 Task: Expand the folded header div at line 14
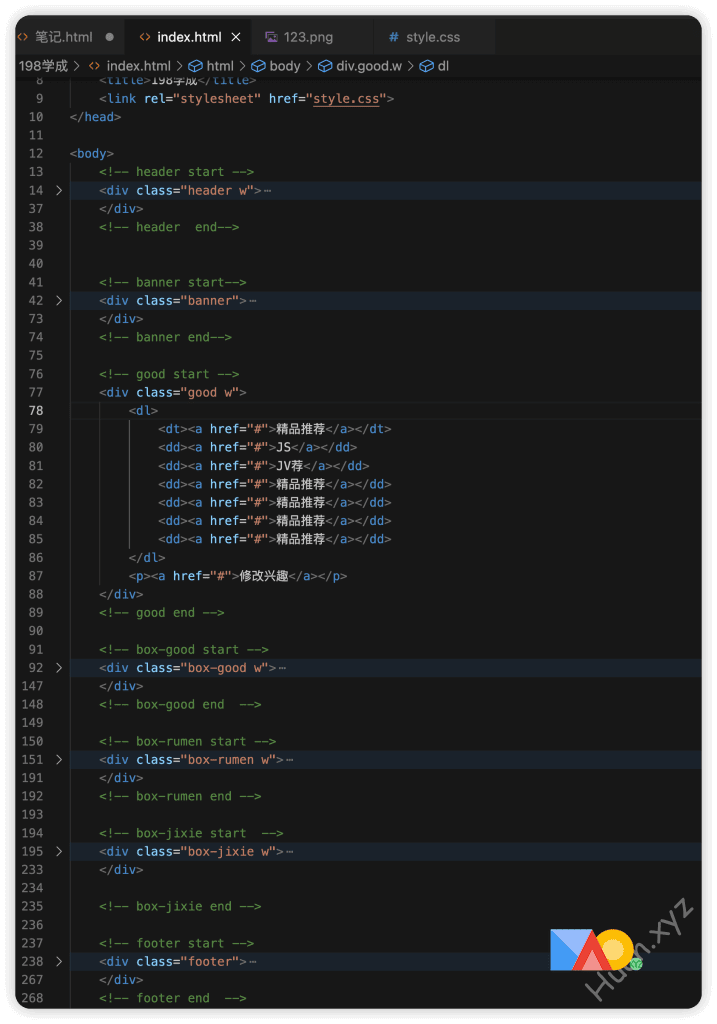click(59, 190)
